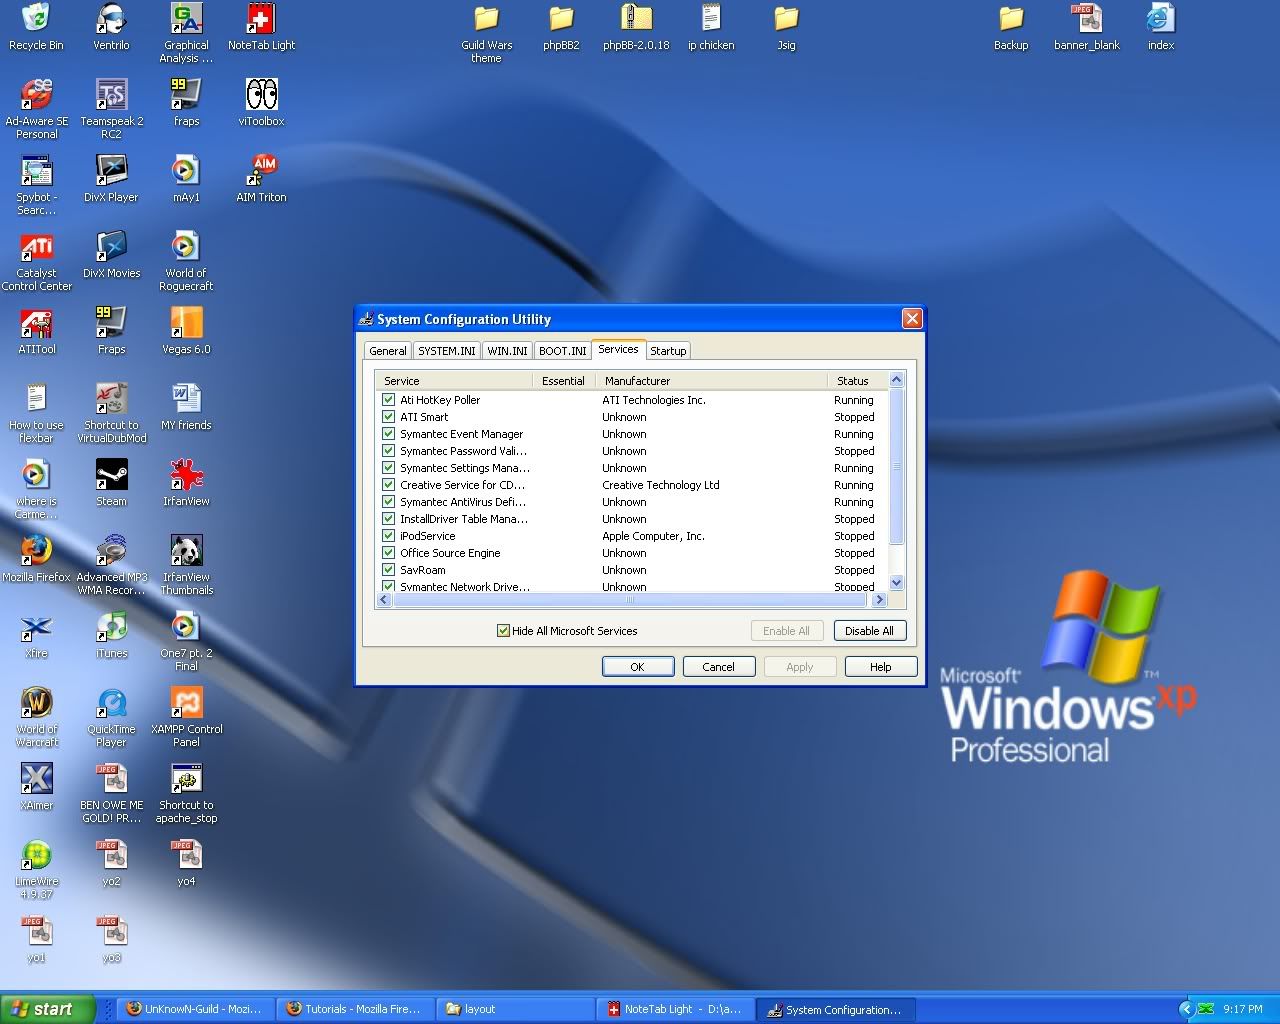
Task: Toggle the iPodService checkbox
Action: pyautogui.click(x=388, y=536)
